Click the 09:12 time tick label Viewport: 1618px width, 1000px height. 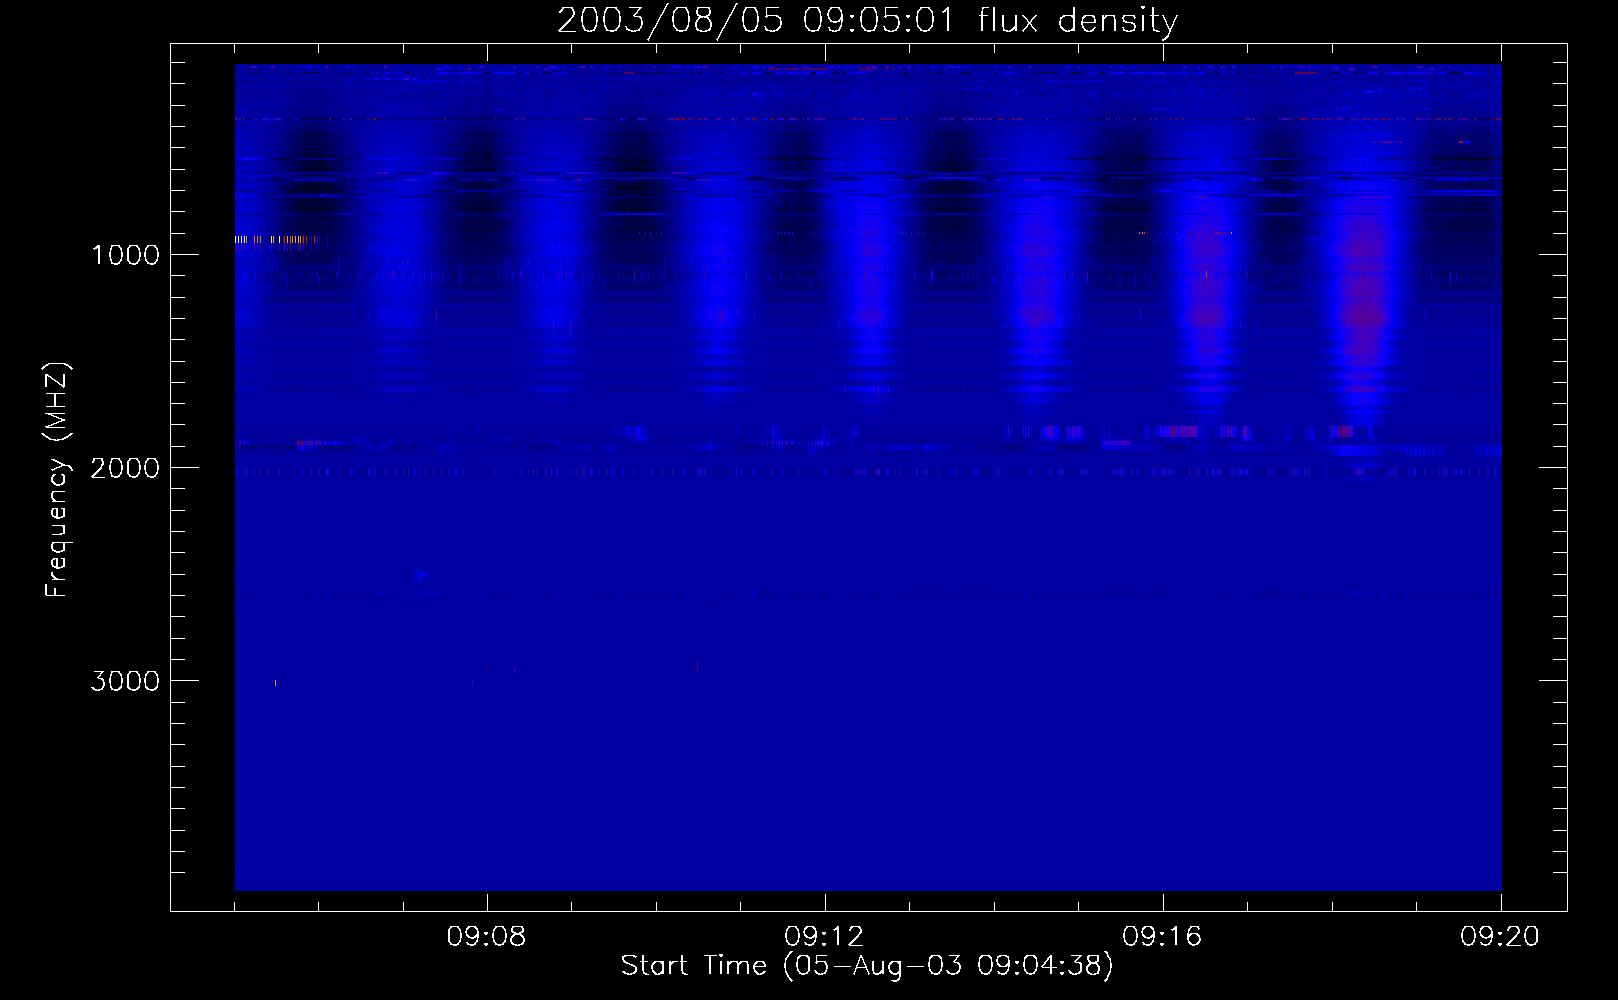point(824,937)
